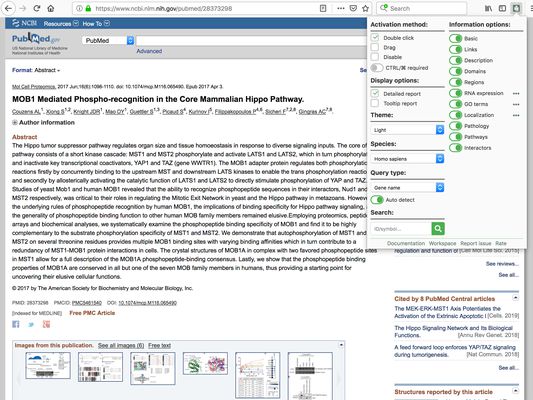Check the Disable activation checkbox
This screenshot has height=400, width=533.
tap(375, 57)
